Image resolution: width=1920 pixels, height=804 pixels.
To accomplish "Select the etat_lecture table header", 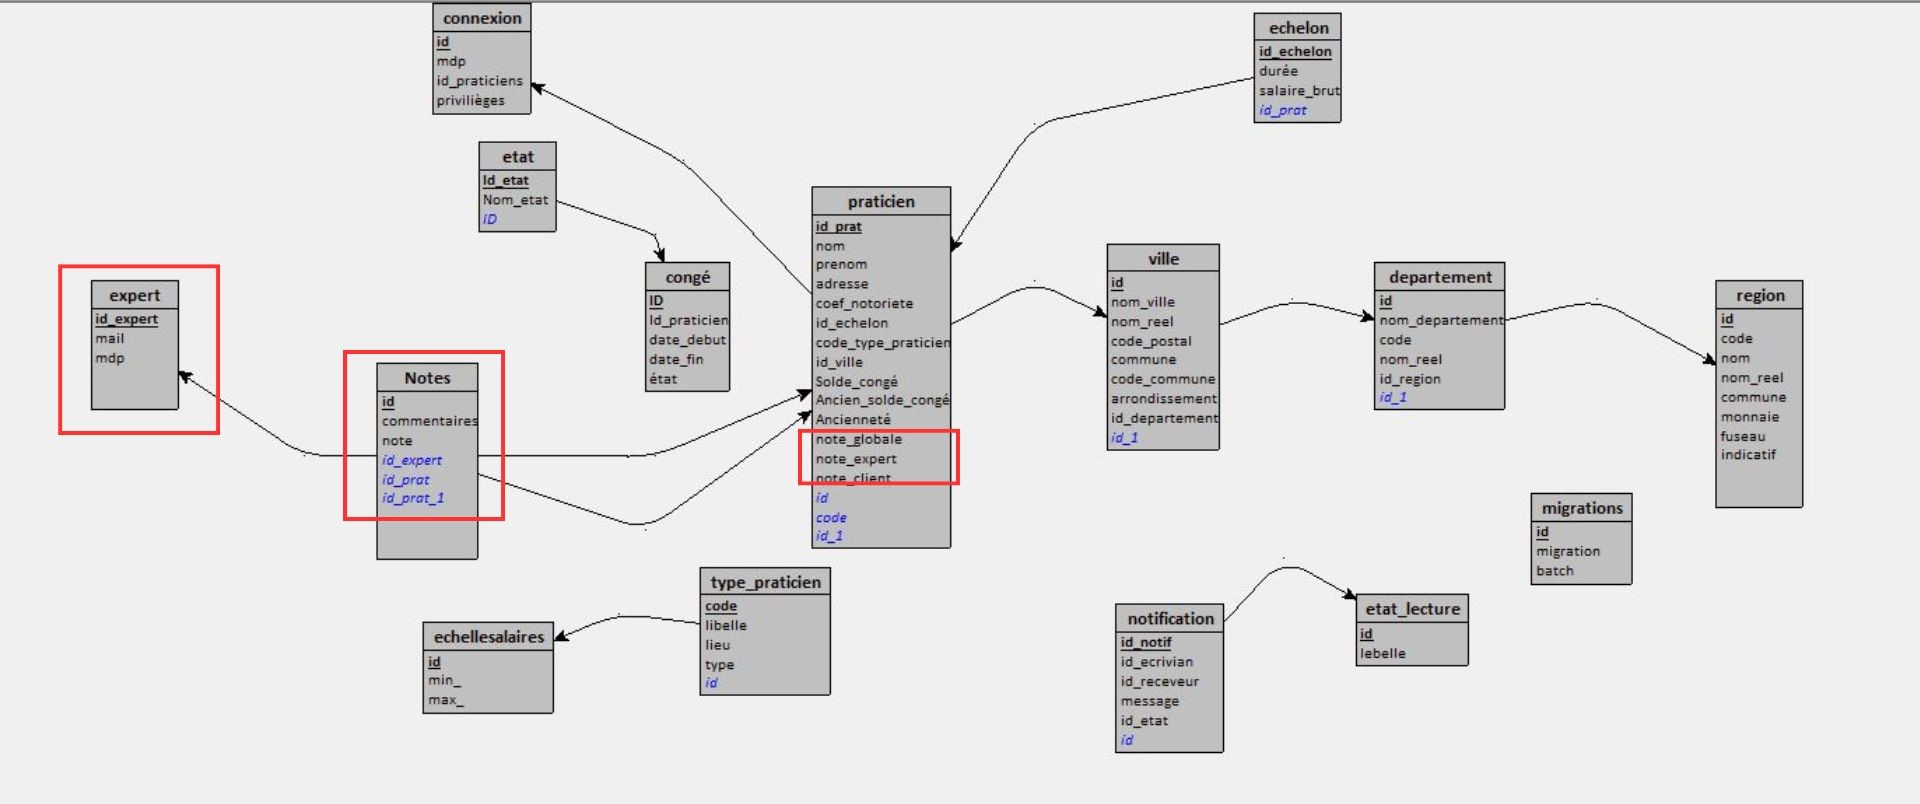I will [x=1412, y=609].
